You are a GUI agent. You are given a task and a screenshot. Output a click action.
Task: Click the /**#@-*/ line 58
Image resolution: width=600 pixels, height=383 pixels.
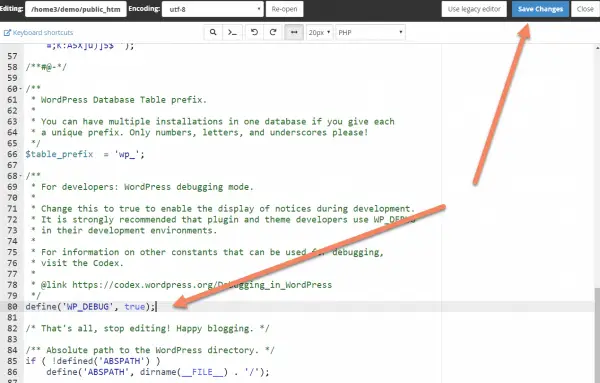click(x=46, y=67)
